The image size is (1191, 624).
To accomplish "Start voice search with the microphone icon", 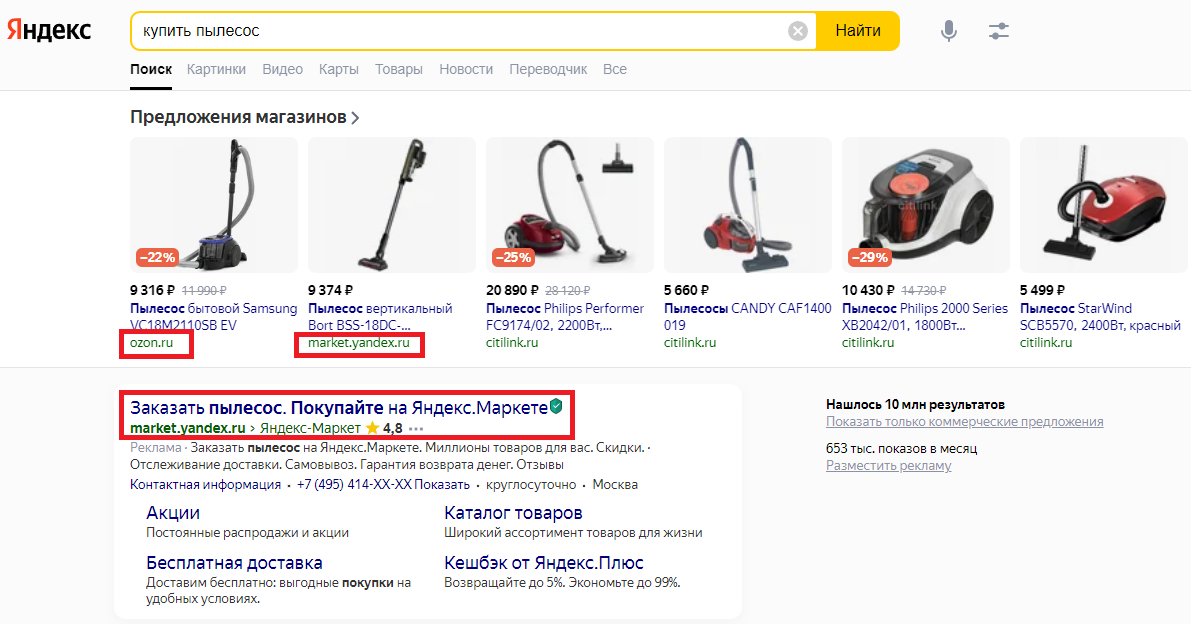I will (x=949, y=31).
